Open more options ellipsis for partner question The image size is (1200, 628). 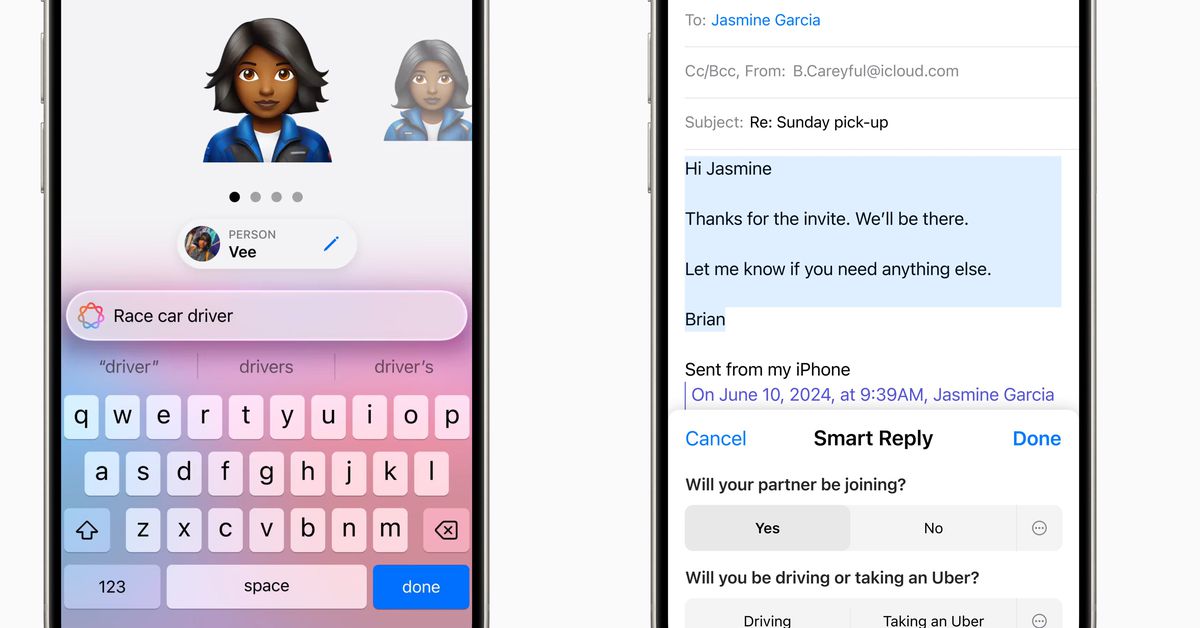tap(1039, 528)
